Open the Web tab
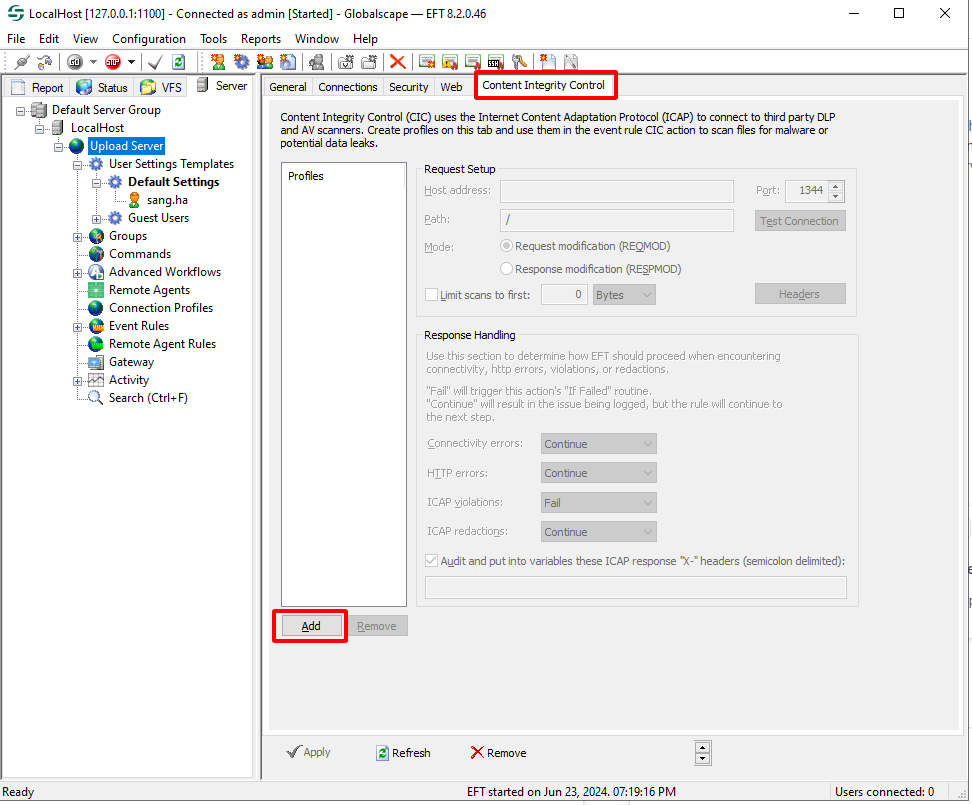Image resolution: width=972 pixels, height=805 pixels. pos(451,87)
